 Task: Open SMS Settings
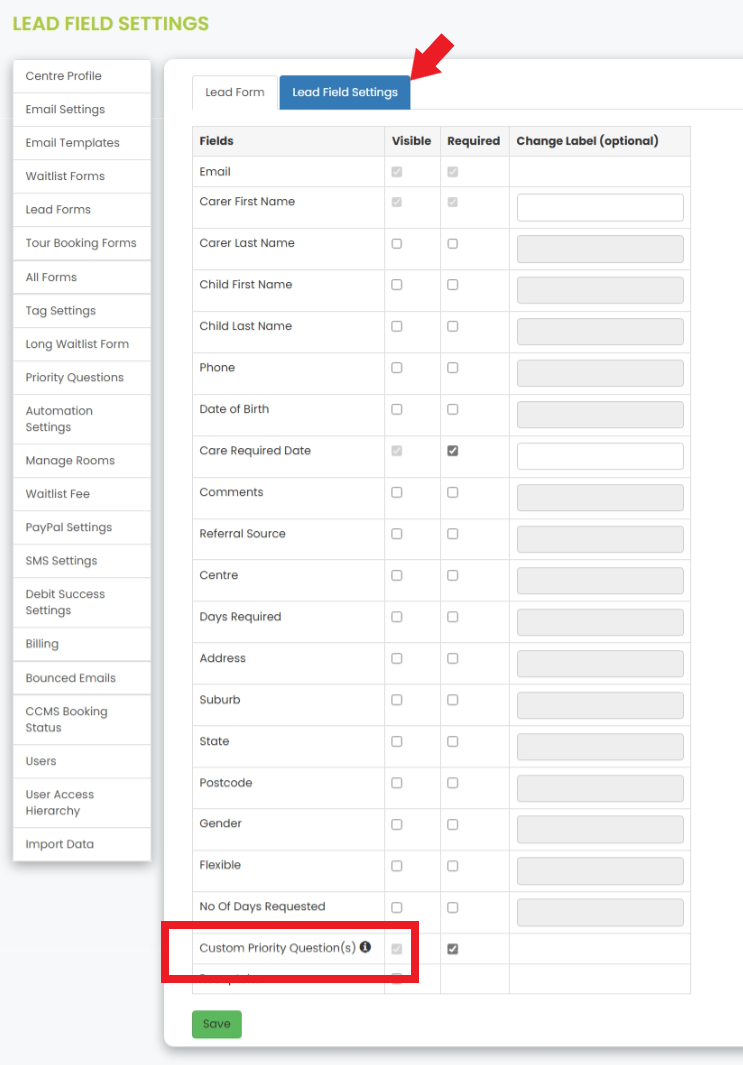point(81,560)
